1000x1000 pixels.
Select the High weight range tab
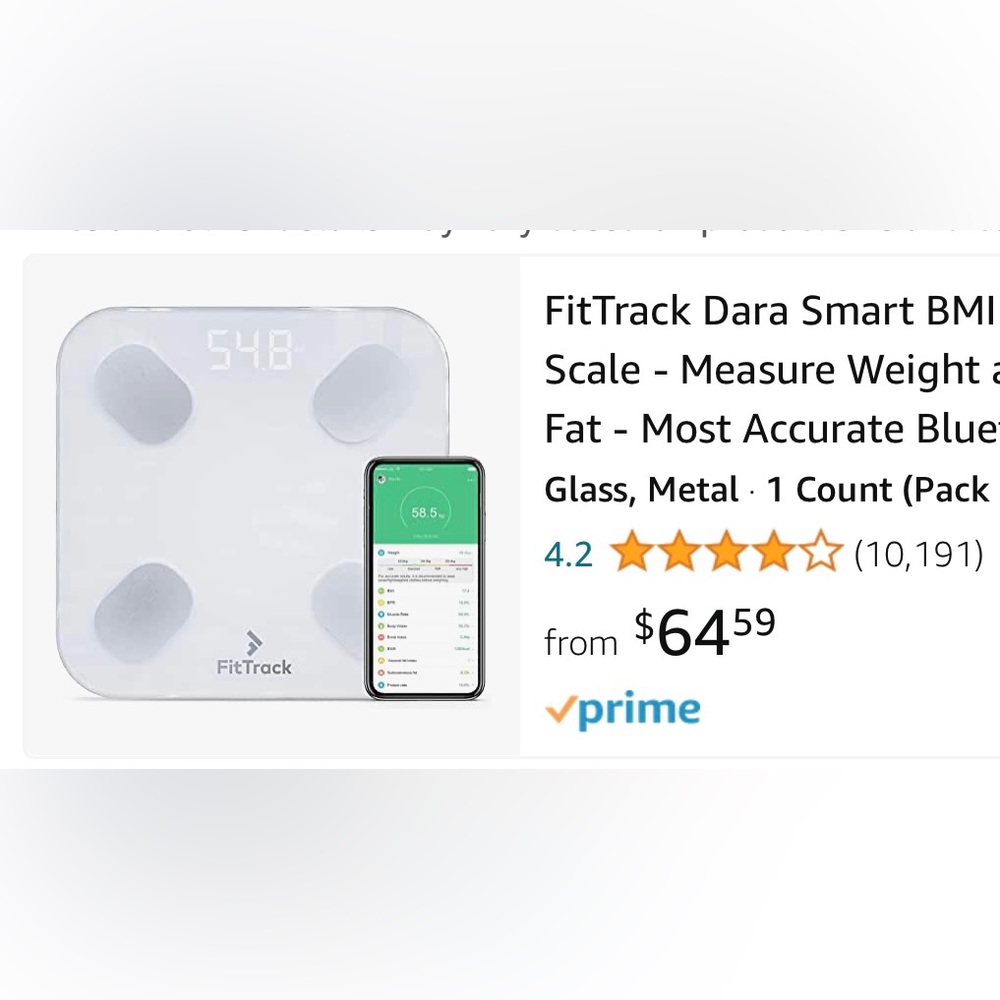pyautogui.click(x=437, y=568)
